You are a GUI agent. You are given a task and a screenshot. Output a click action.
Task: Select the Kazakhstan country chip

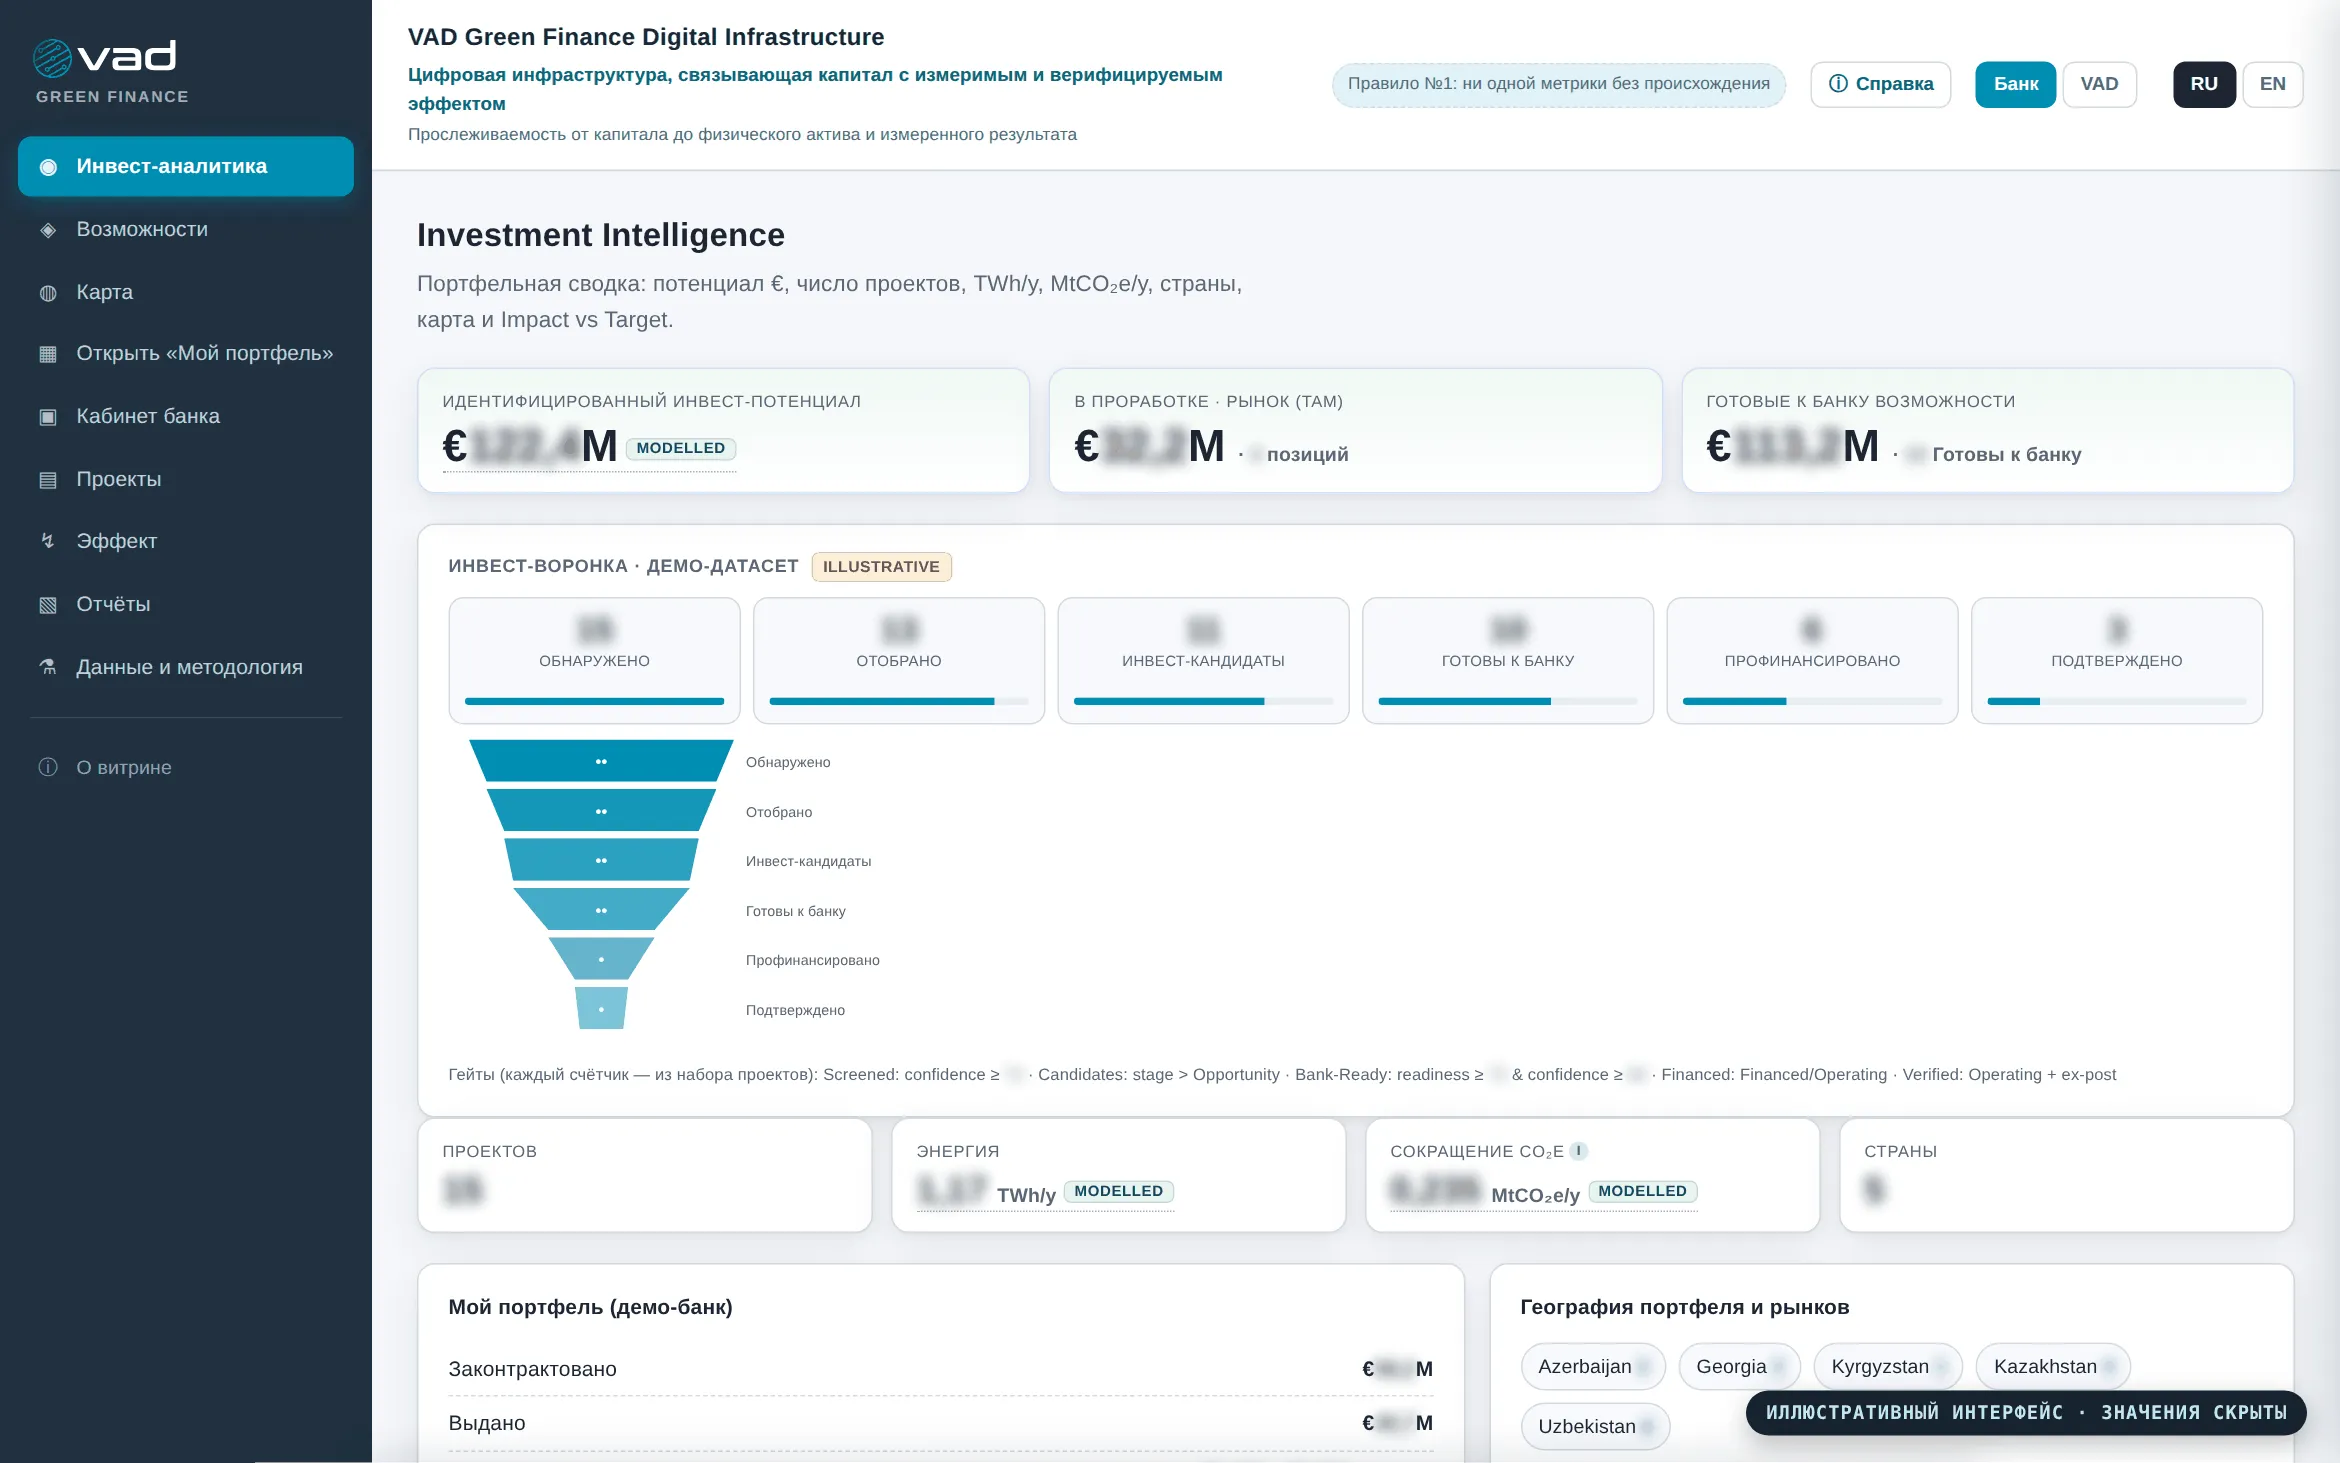pyautogui.click(x=2053, y=1367)
